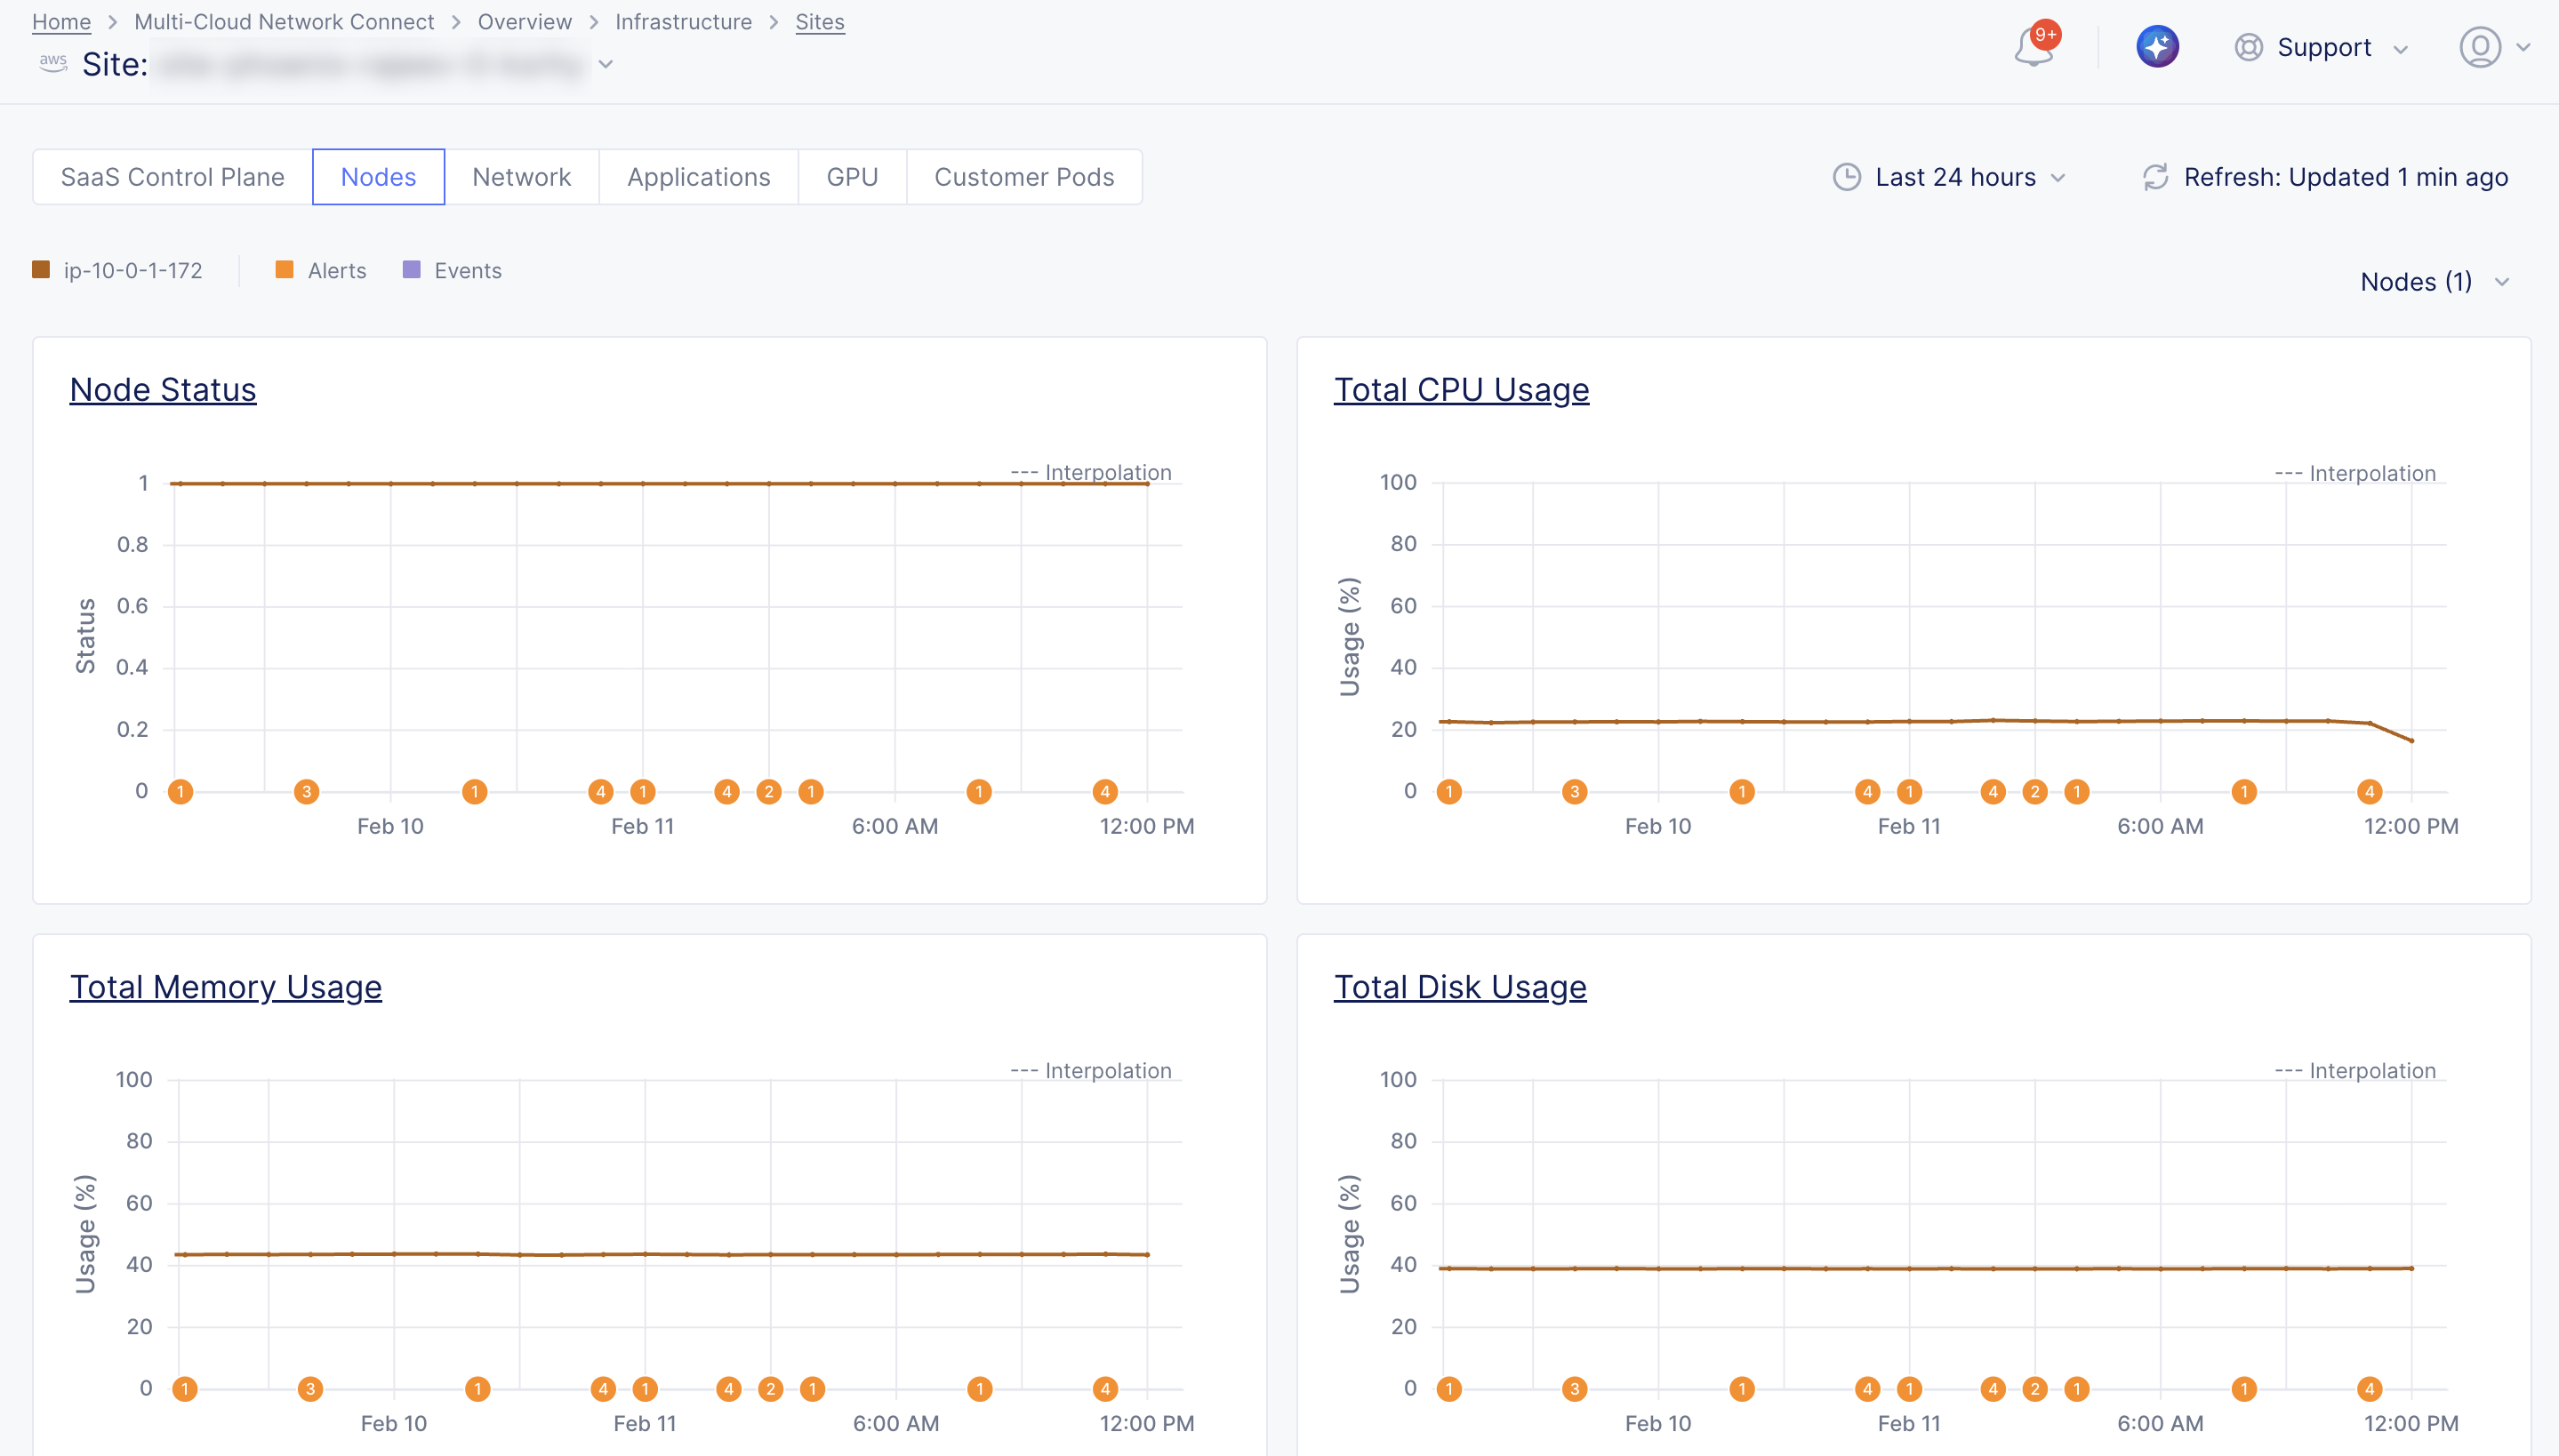The image size is (2559, 1456).
Task: Open the Total CPU Usage chart link
Action: [x=1461, y=389]
